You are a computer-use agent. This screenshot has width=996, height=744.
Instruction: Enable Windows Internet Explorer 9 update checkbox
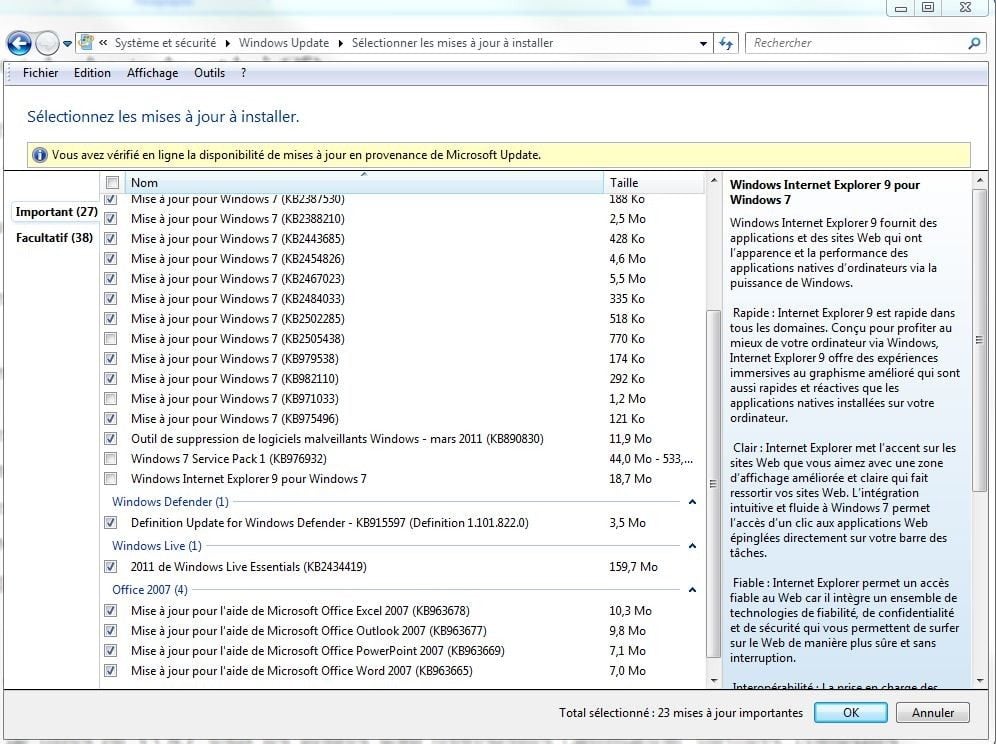(x=111, y=479)
